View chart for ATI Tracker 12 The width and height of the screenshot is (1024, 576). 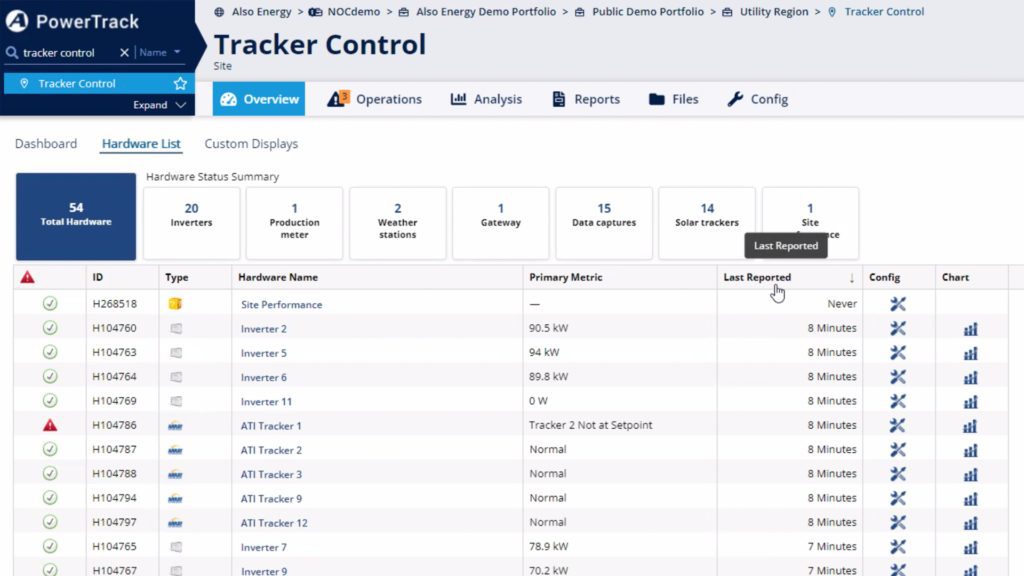(x=970, y=523)
